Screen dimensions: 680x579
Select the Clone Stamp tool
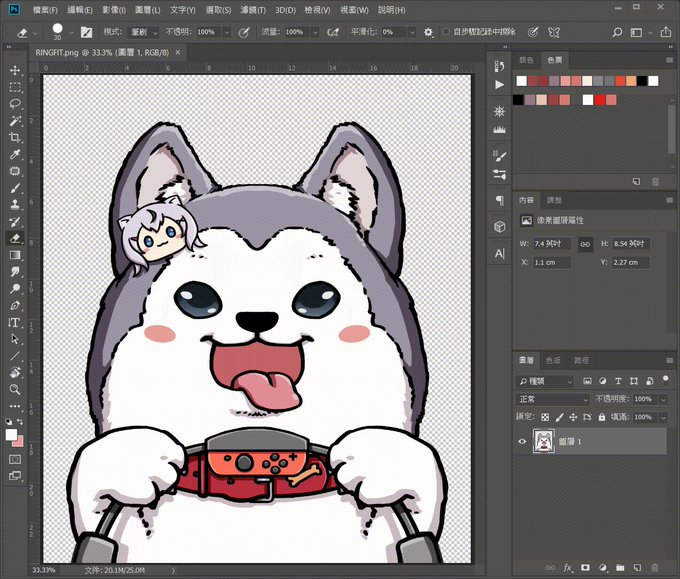(15, 205)
